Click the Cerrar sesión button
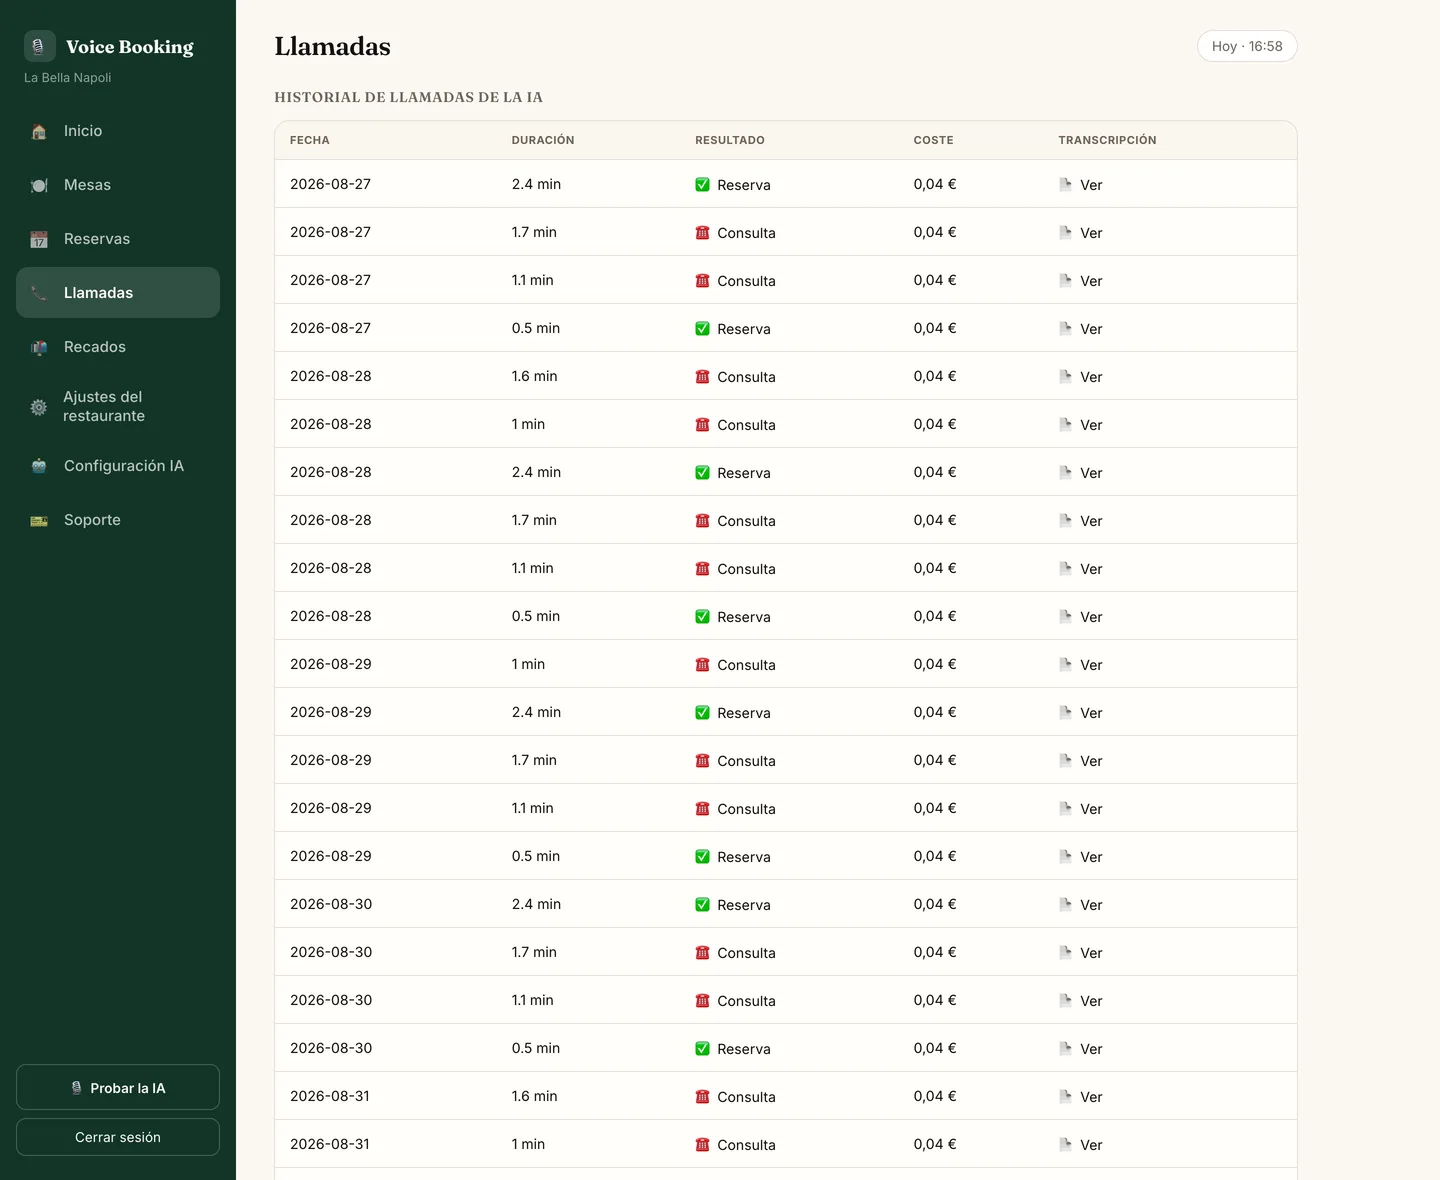1440x1180 pixels. (118, 1137)
